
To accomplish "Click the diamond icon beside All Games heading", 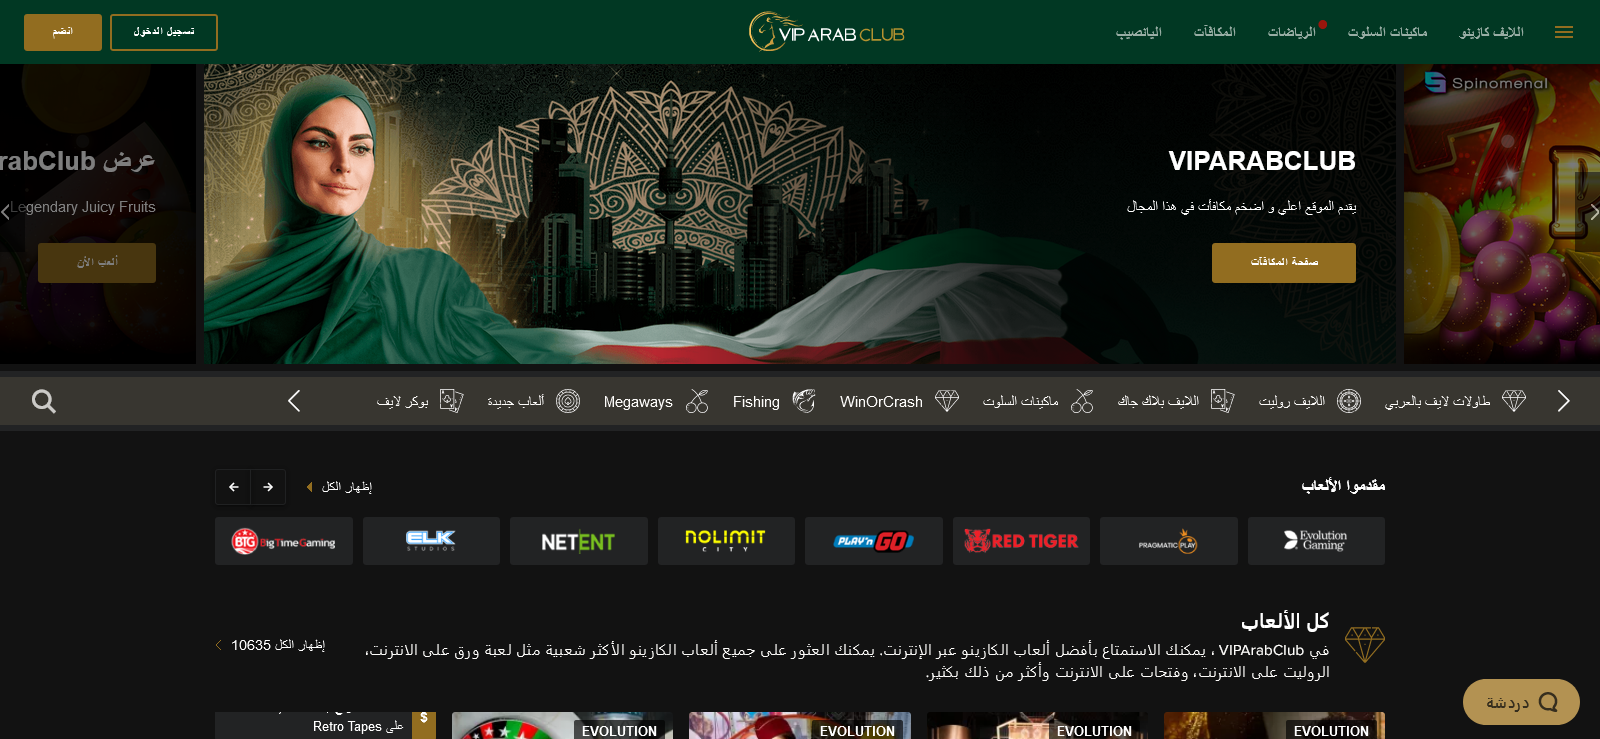I will pyautogui.click(x=1364, y=644).
